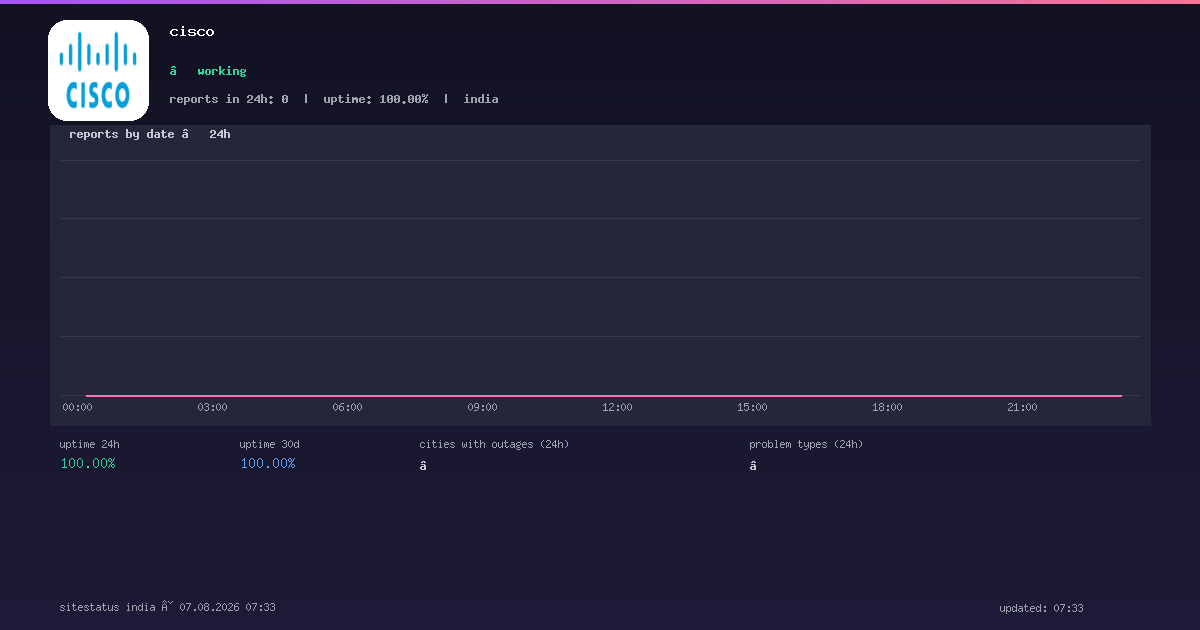Select the india region label
Viewport: 1200px width, 630px height.
pyautogui.click(x=481, y=99)
